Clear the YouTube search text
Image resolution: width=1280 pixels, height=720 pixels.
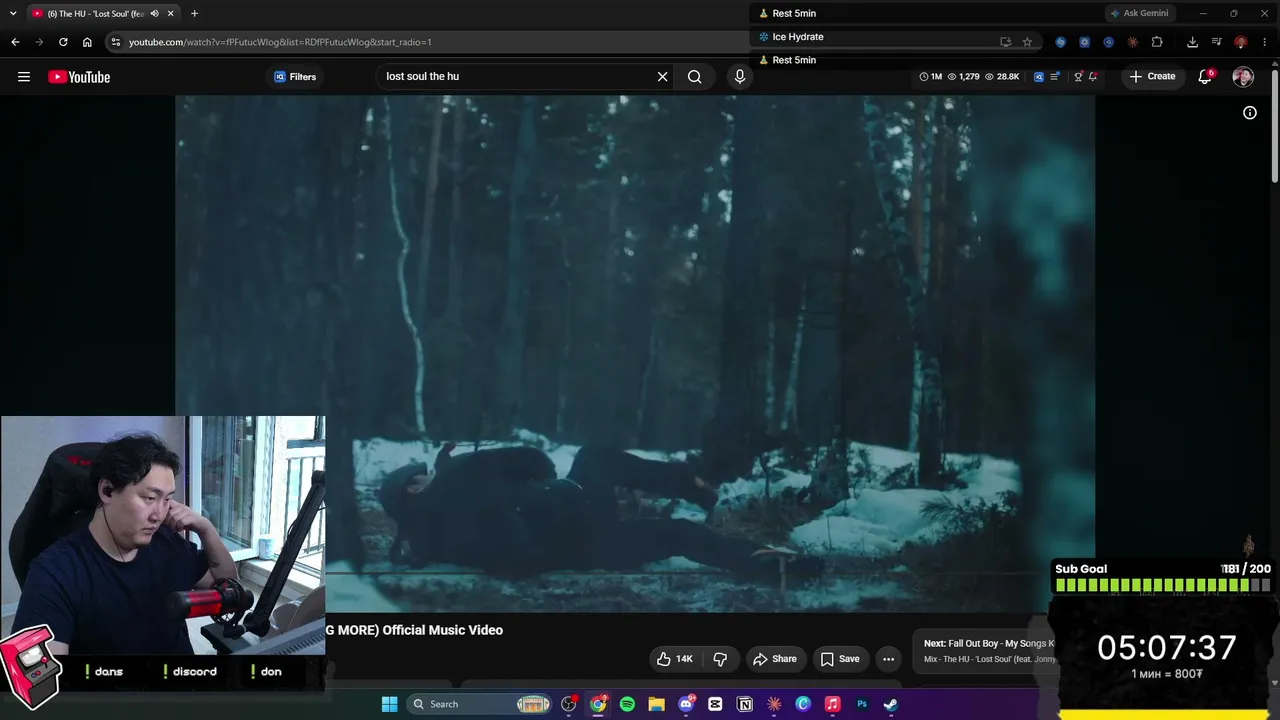pos(662,77)
